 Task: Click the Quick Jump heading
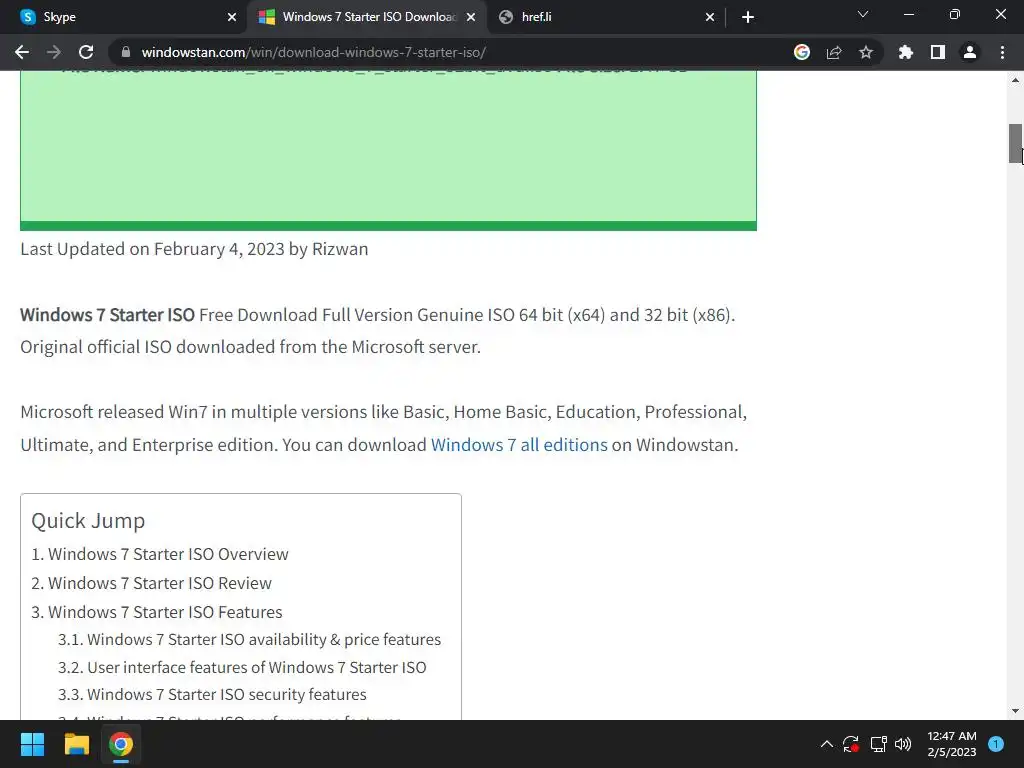(x=88, y=520)
